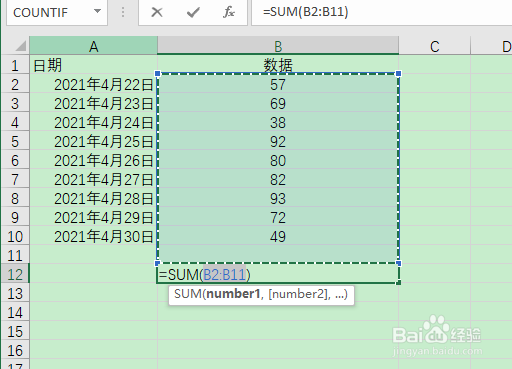Click data cell containing 38
Image resolution: width=512 pixels, height=369 pixels.
point(278,122)
